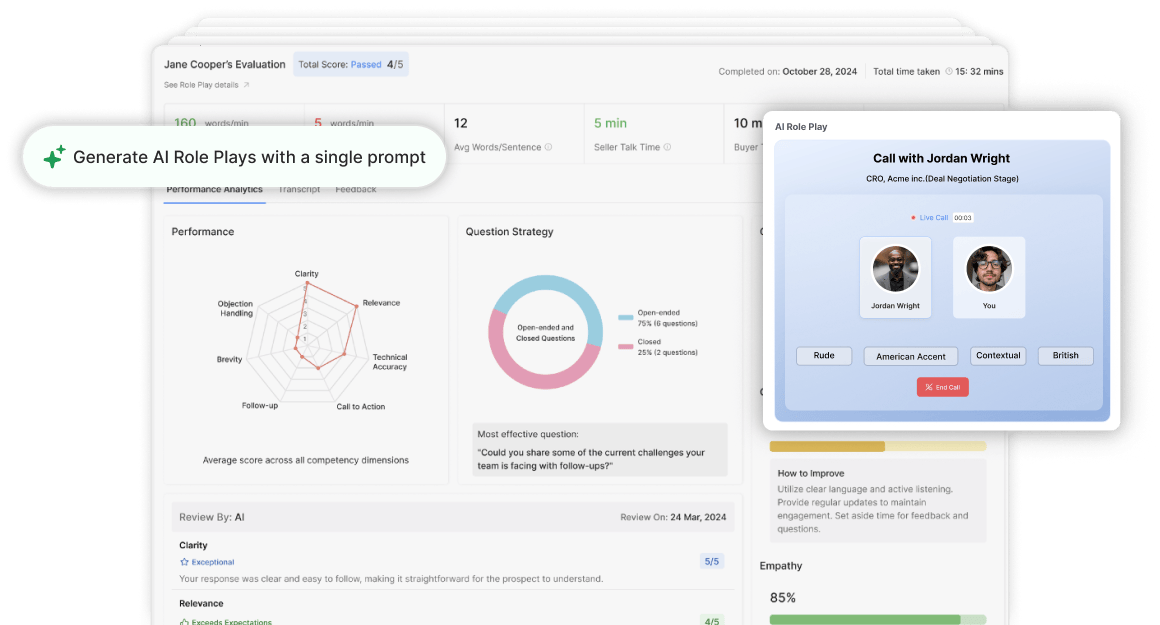Select the British accent option
The image size is (1160, 625).
coord(1065,356)
